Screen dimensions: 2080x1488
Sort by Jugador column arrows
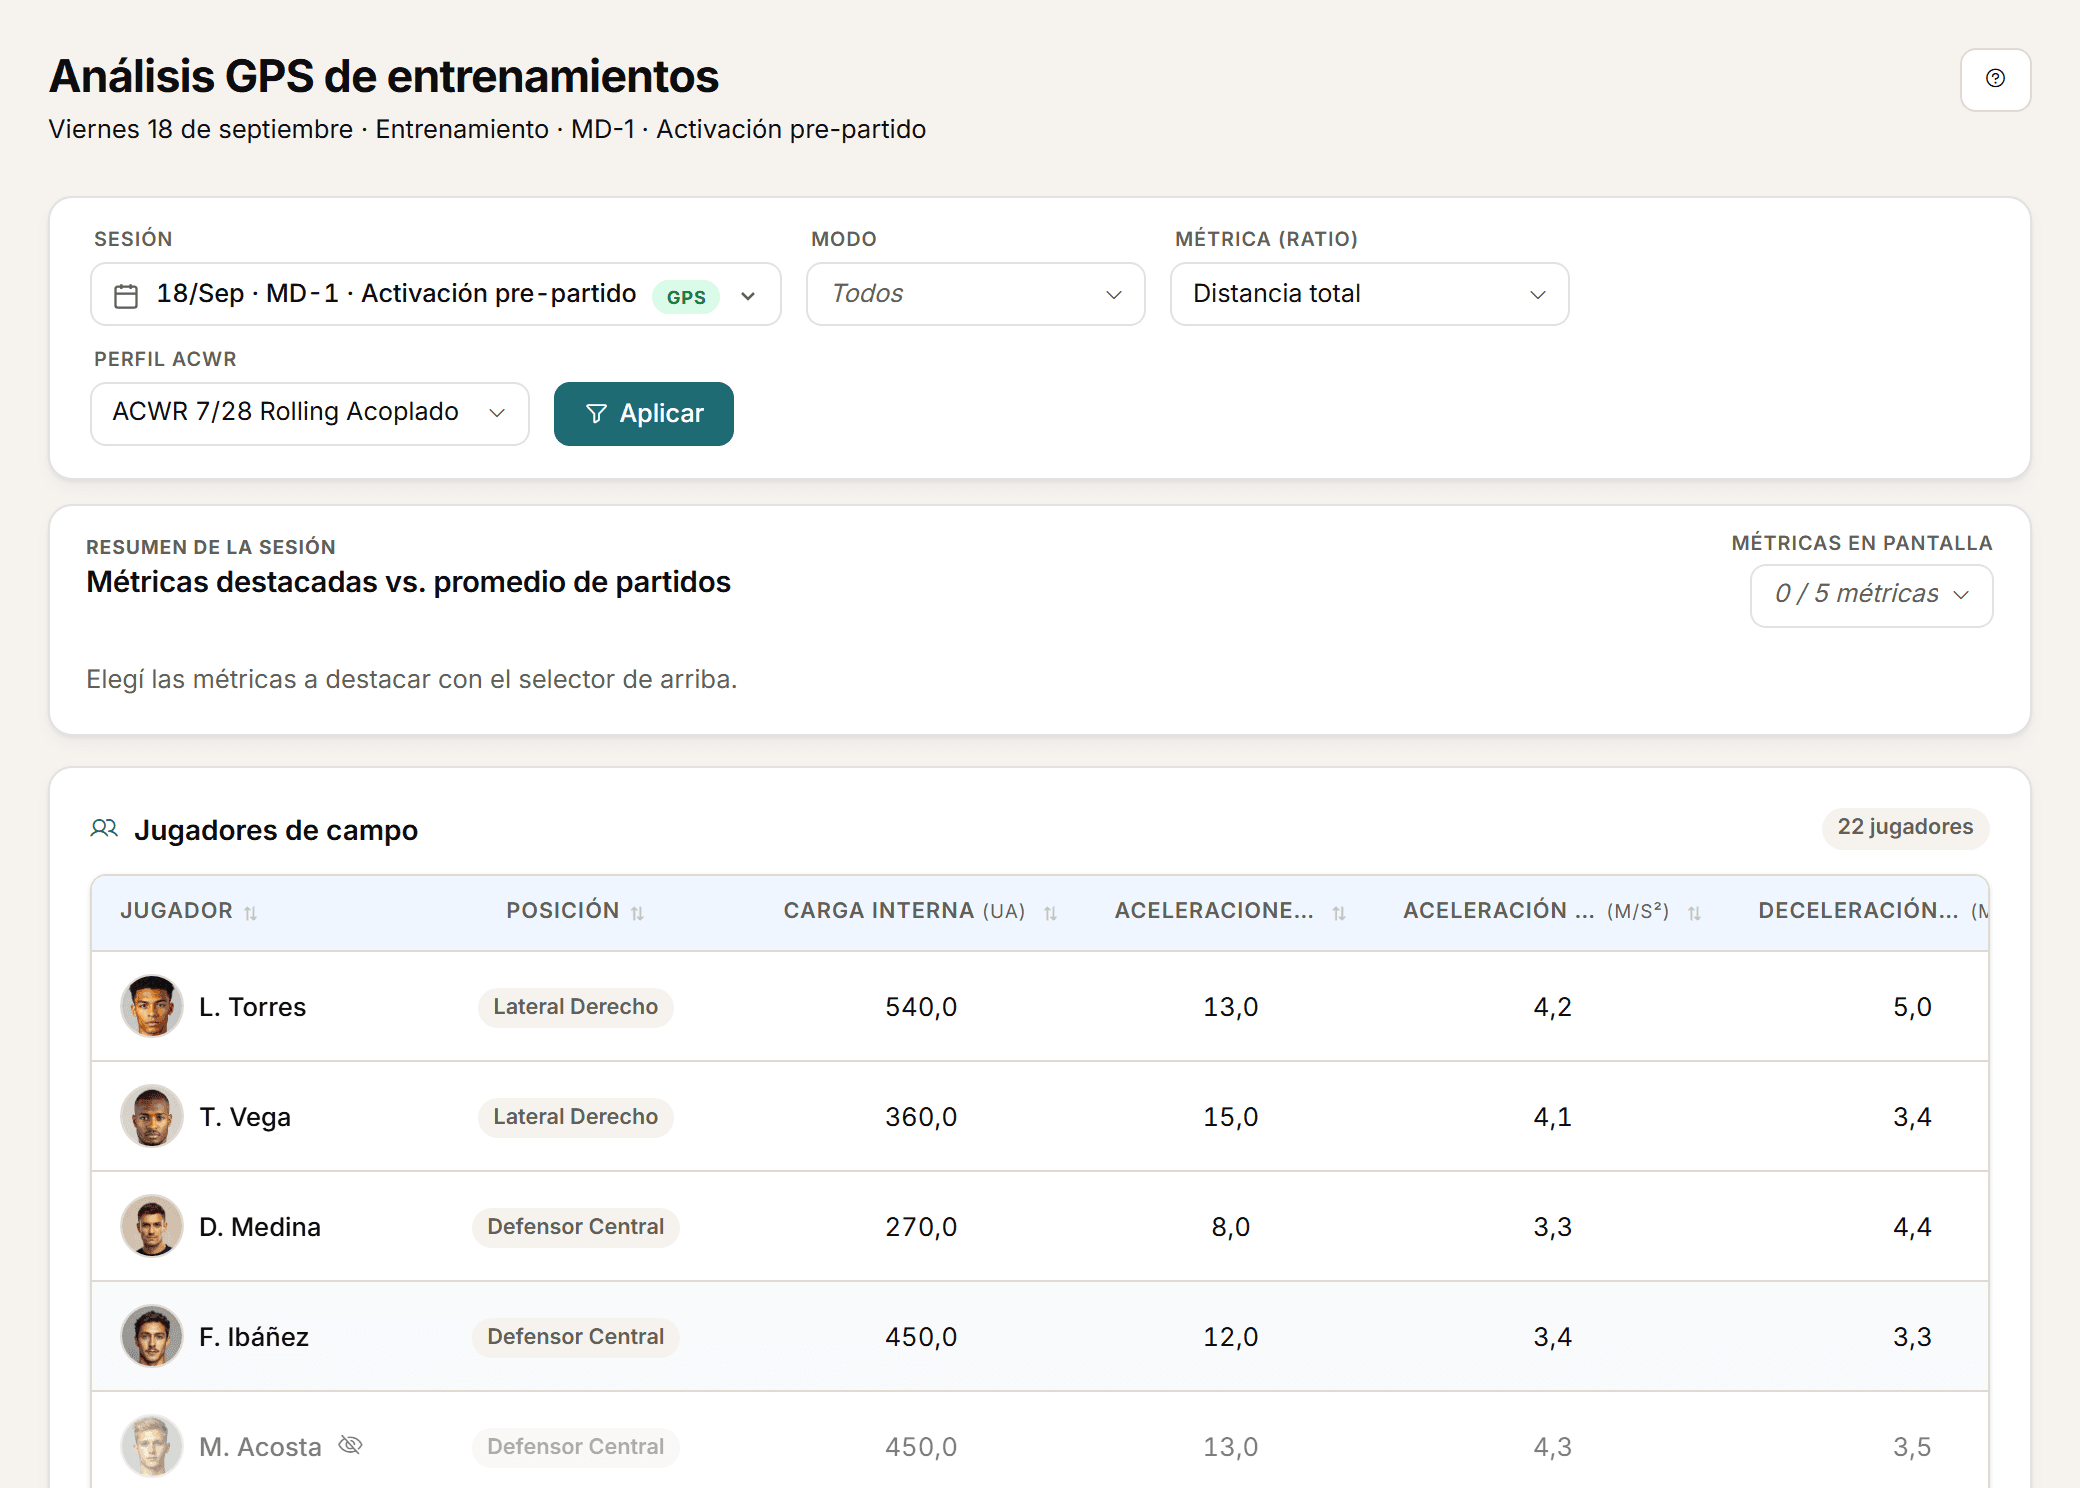(251, 913)
